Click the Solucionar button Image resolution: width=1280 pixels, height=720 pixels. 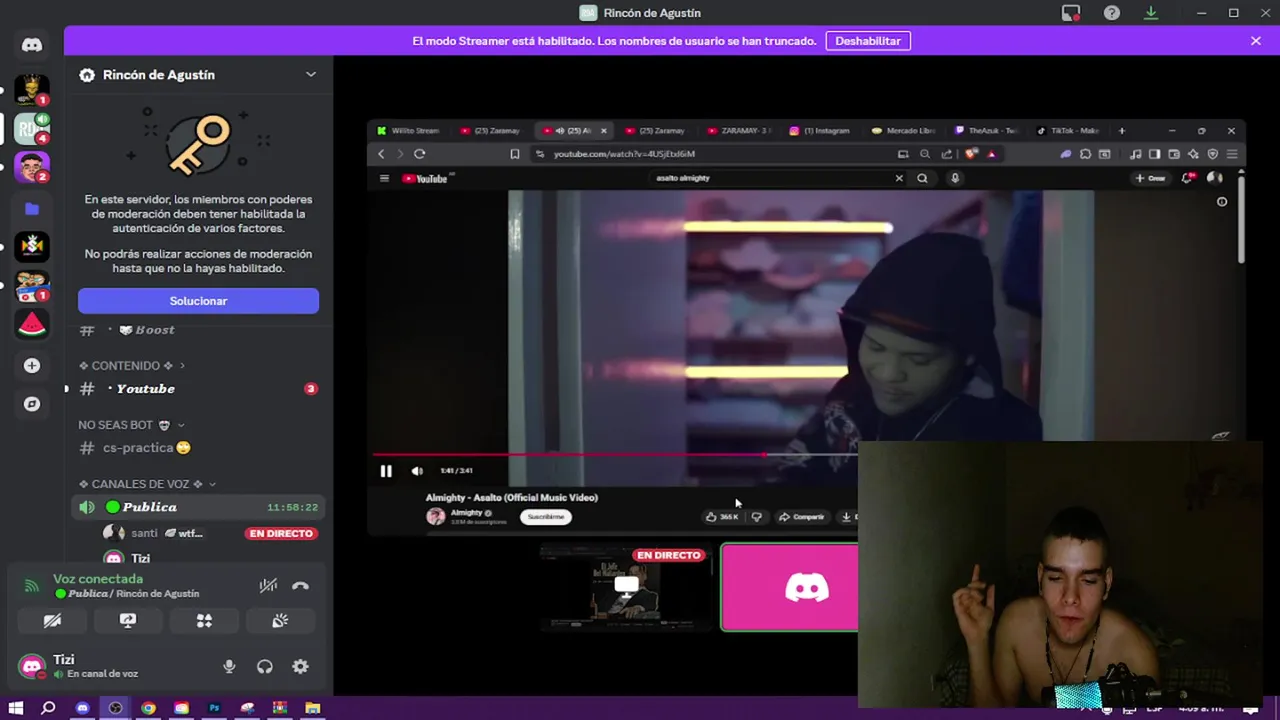[198, 301]
